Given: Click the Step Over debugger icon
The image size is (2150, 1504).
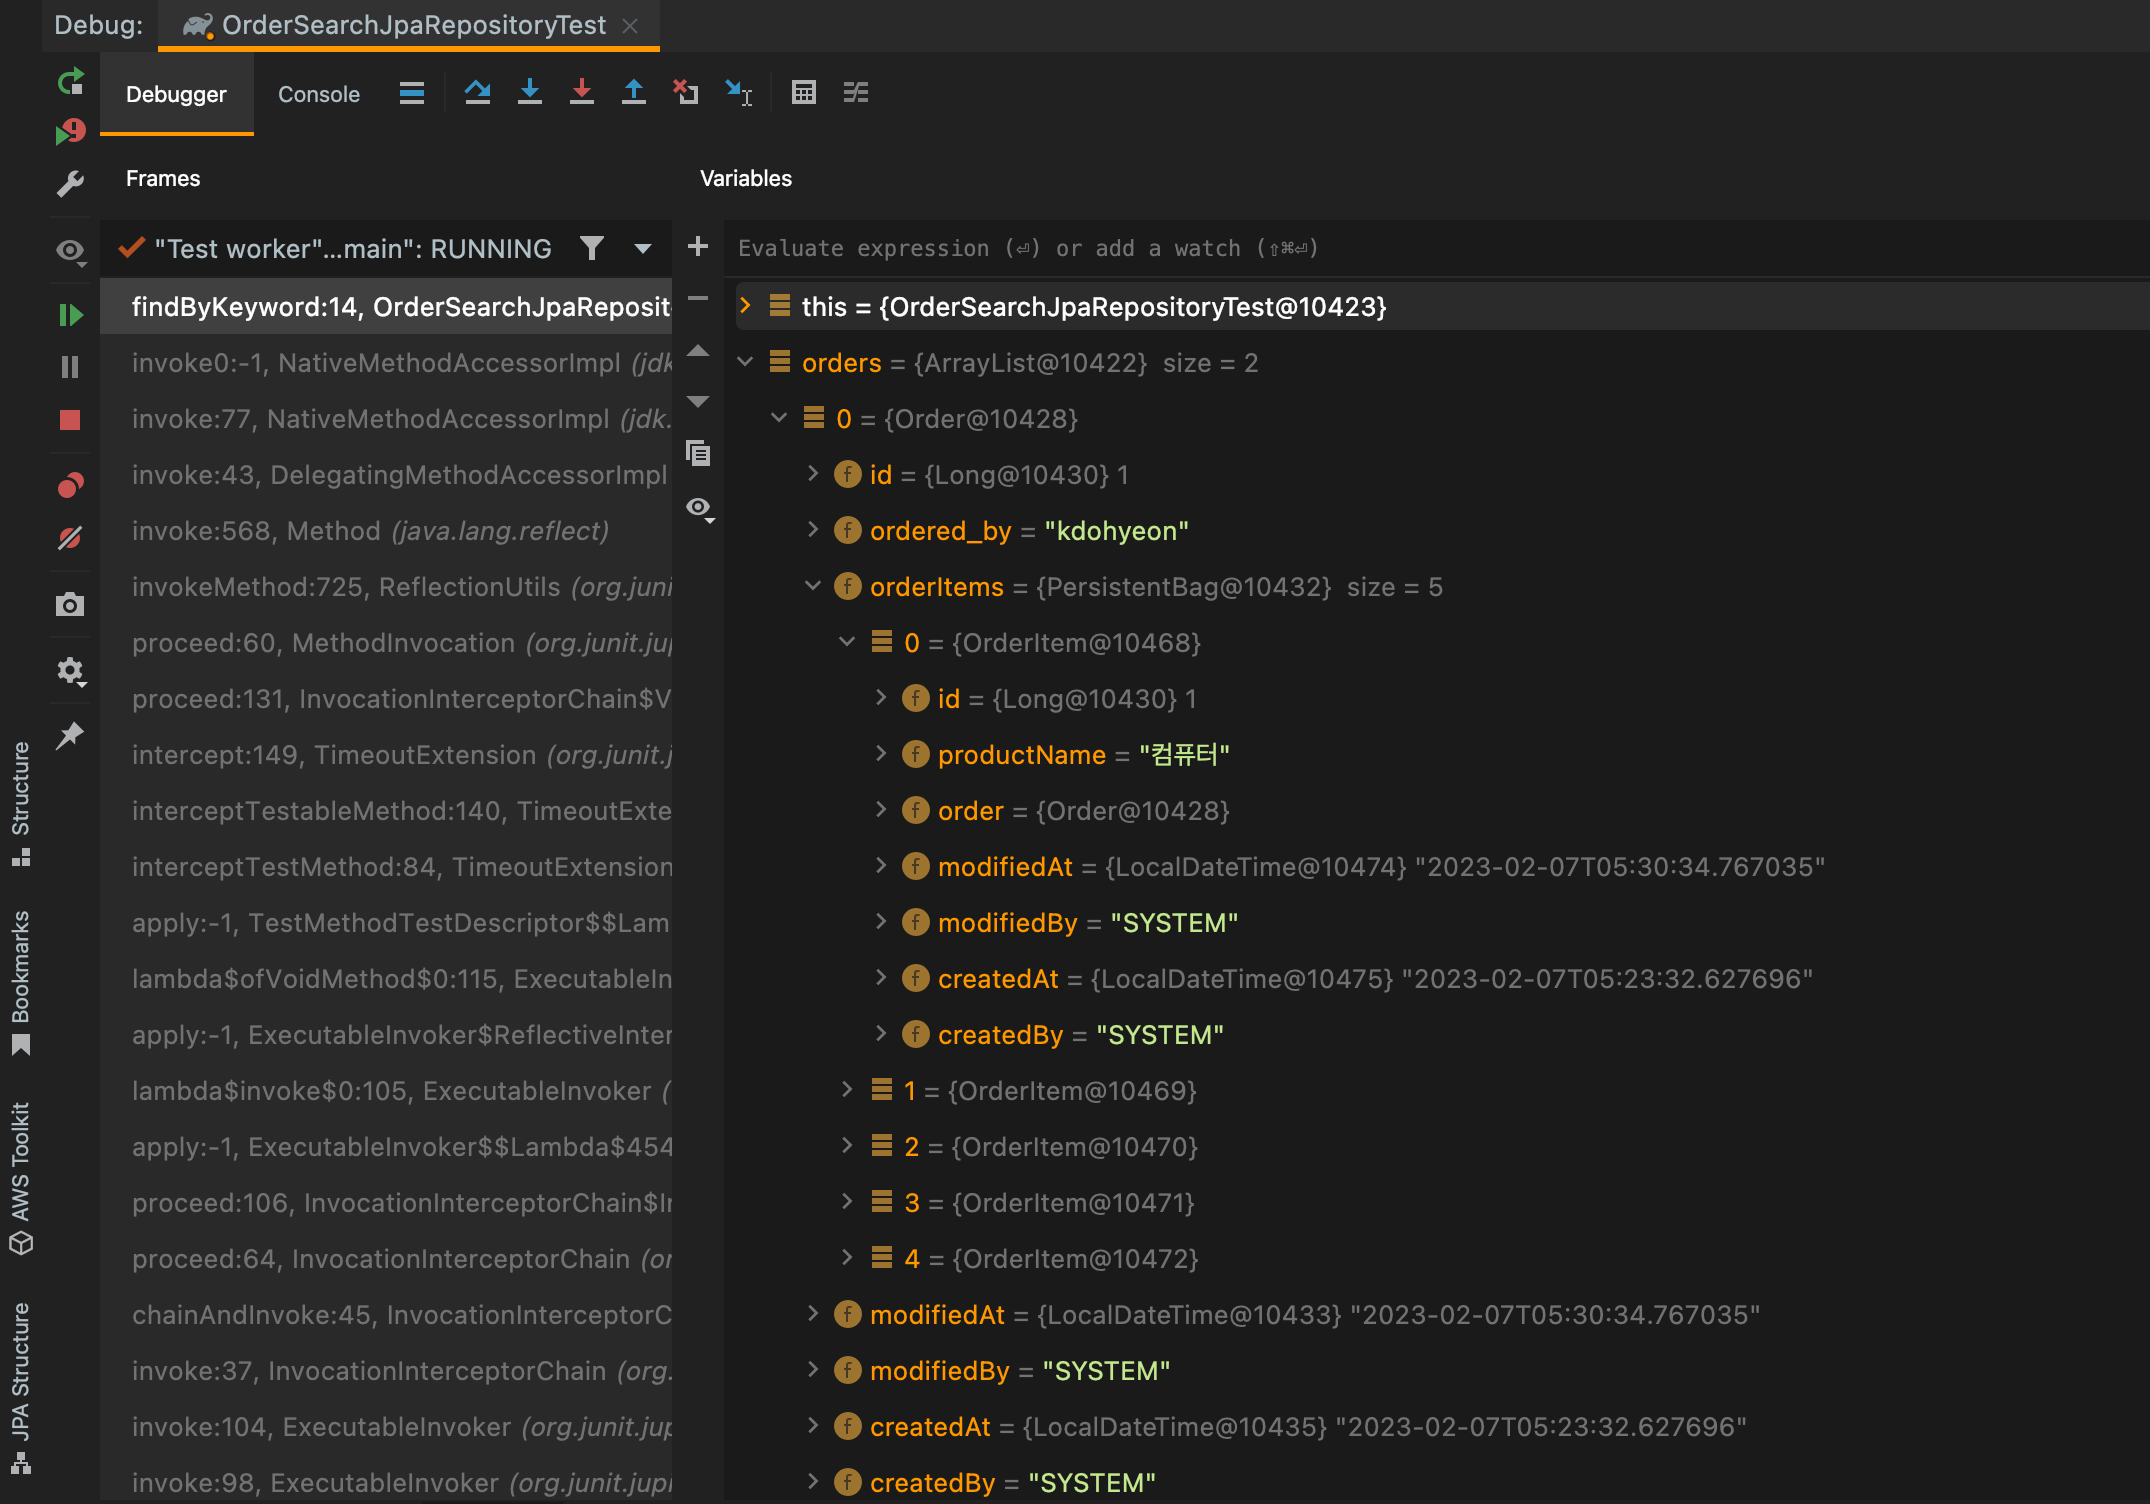Looking at the screenshot, I should [x=477, y=93].
